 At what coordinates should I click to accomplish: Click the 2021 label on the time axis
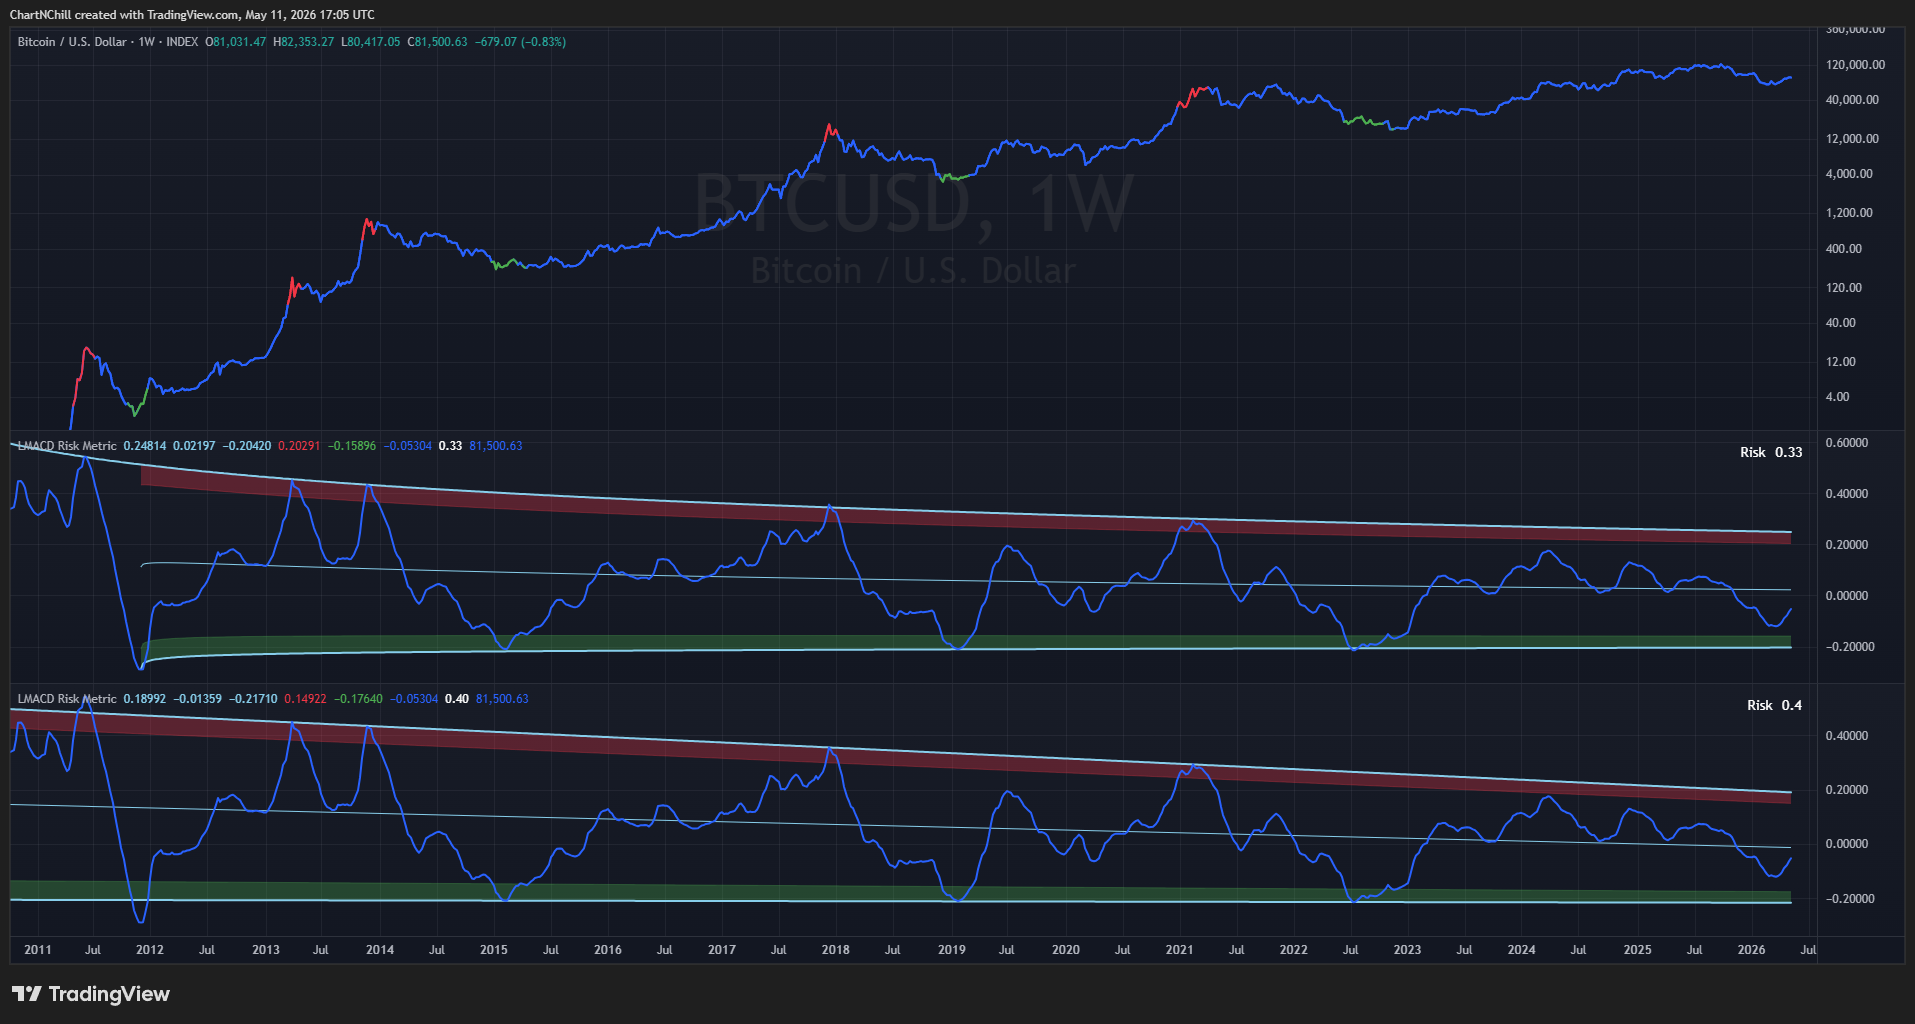1180,950
